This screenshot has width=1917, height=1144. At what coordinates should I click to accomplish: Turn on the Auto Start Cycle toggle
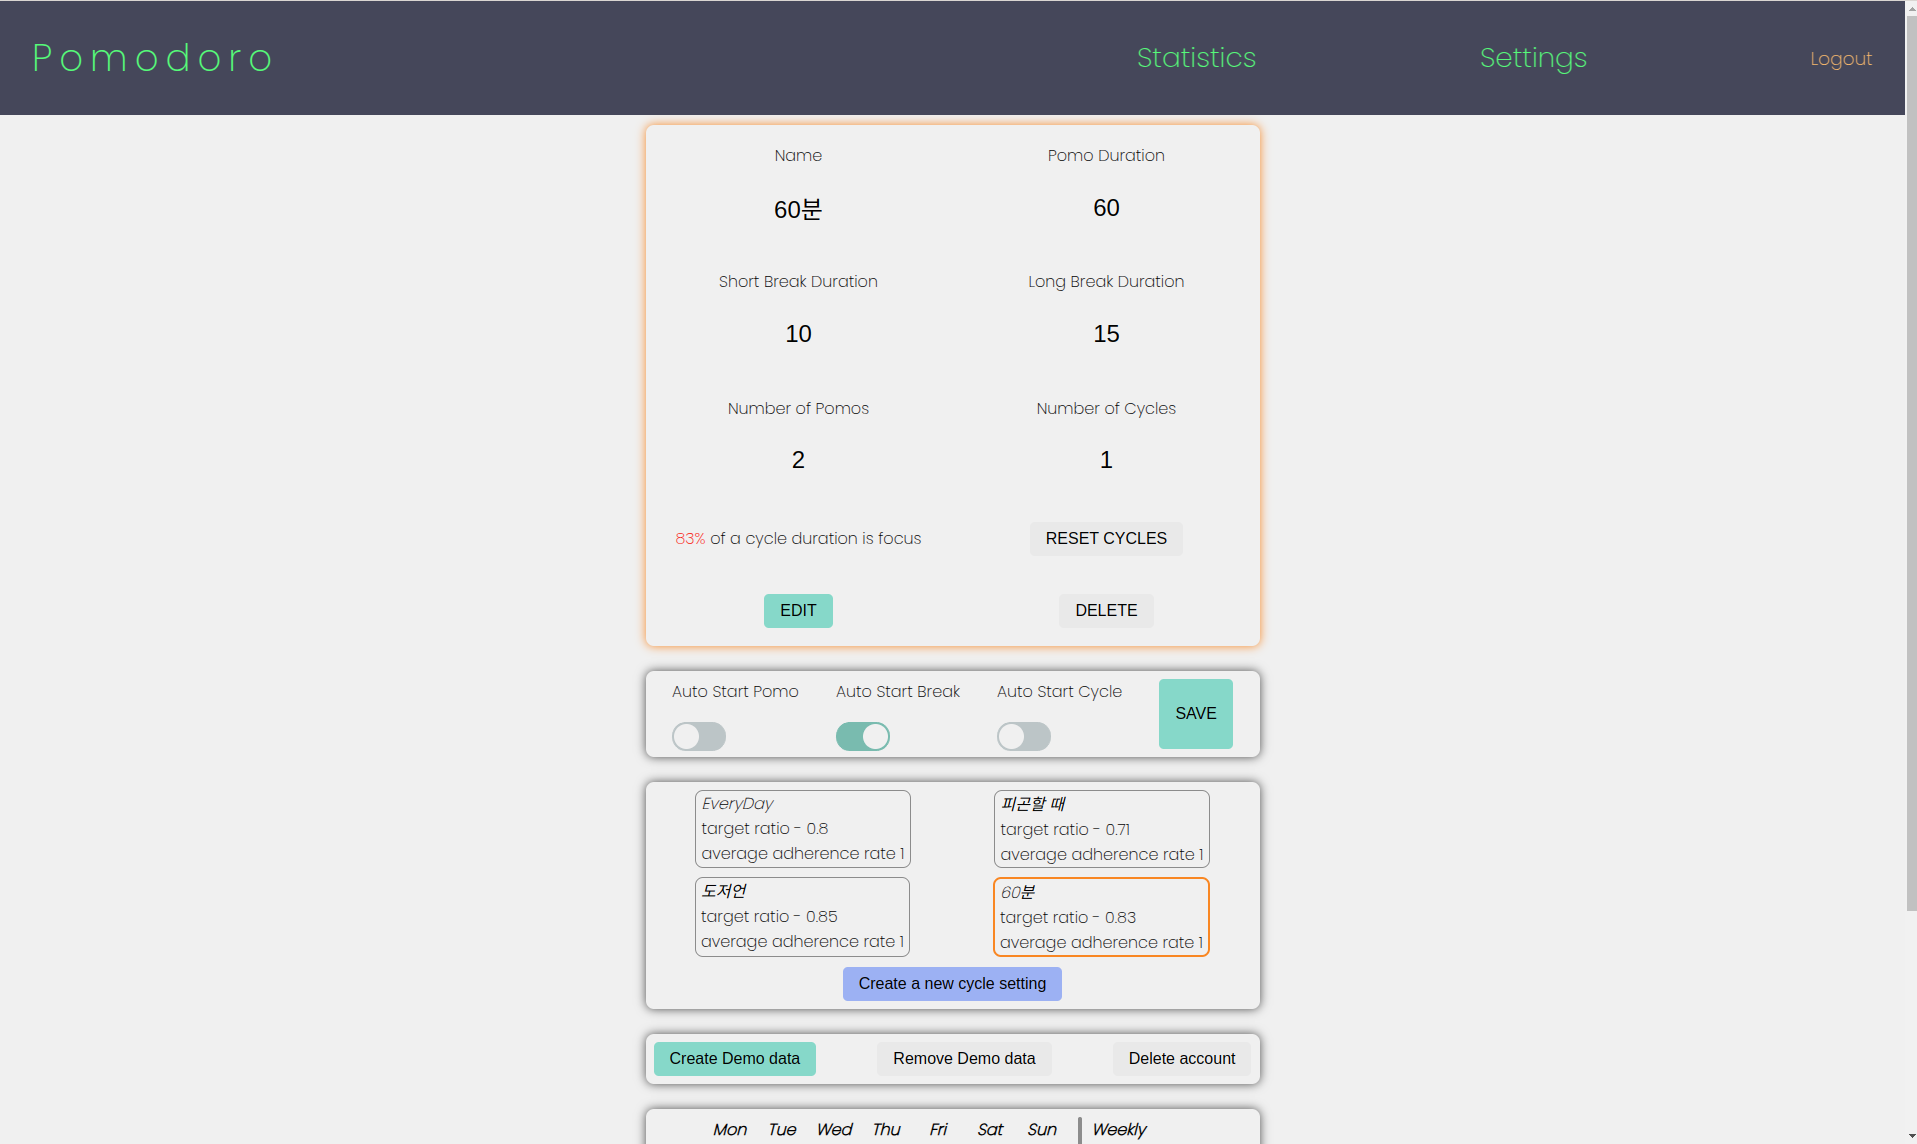[1023, 736]
